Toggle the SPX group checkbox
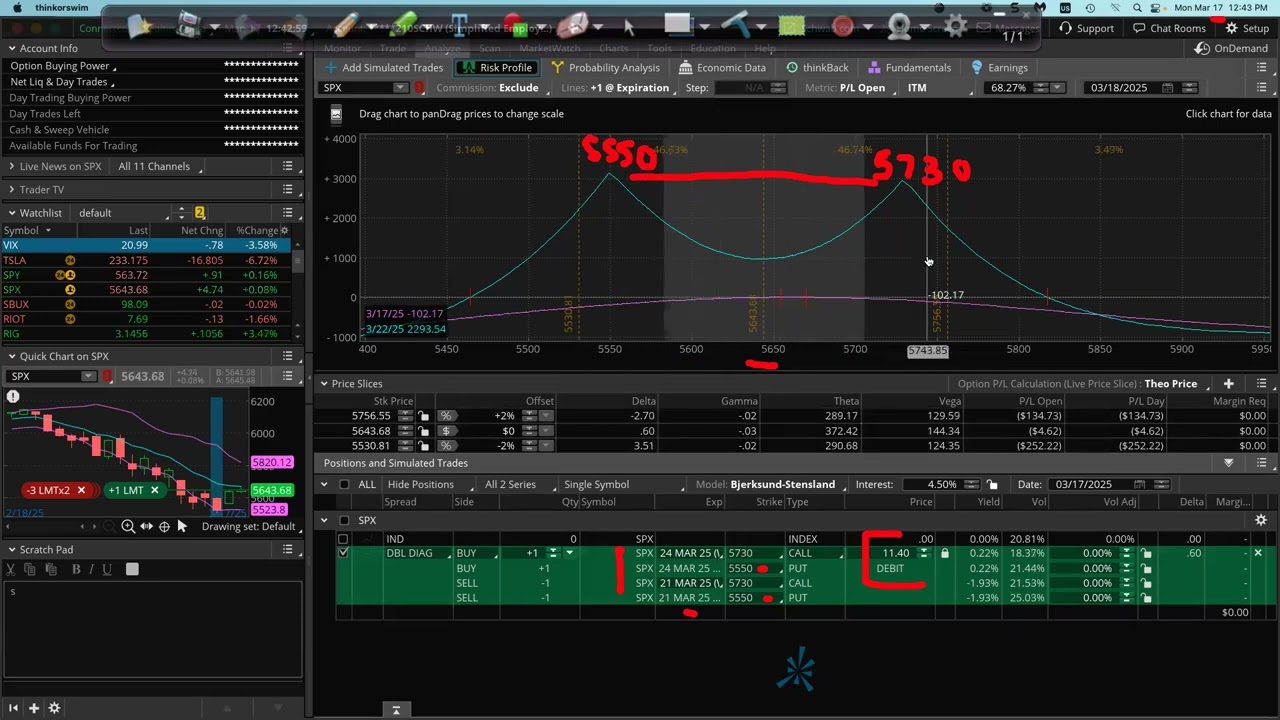Image resolution: width=1280 pixels, height=720 pixels. coord(344,520)
